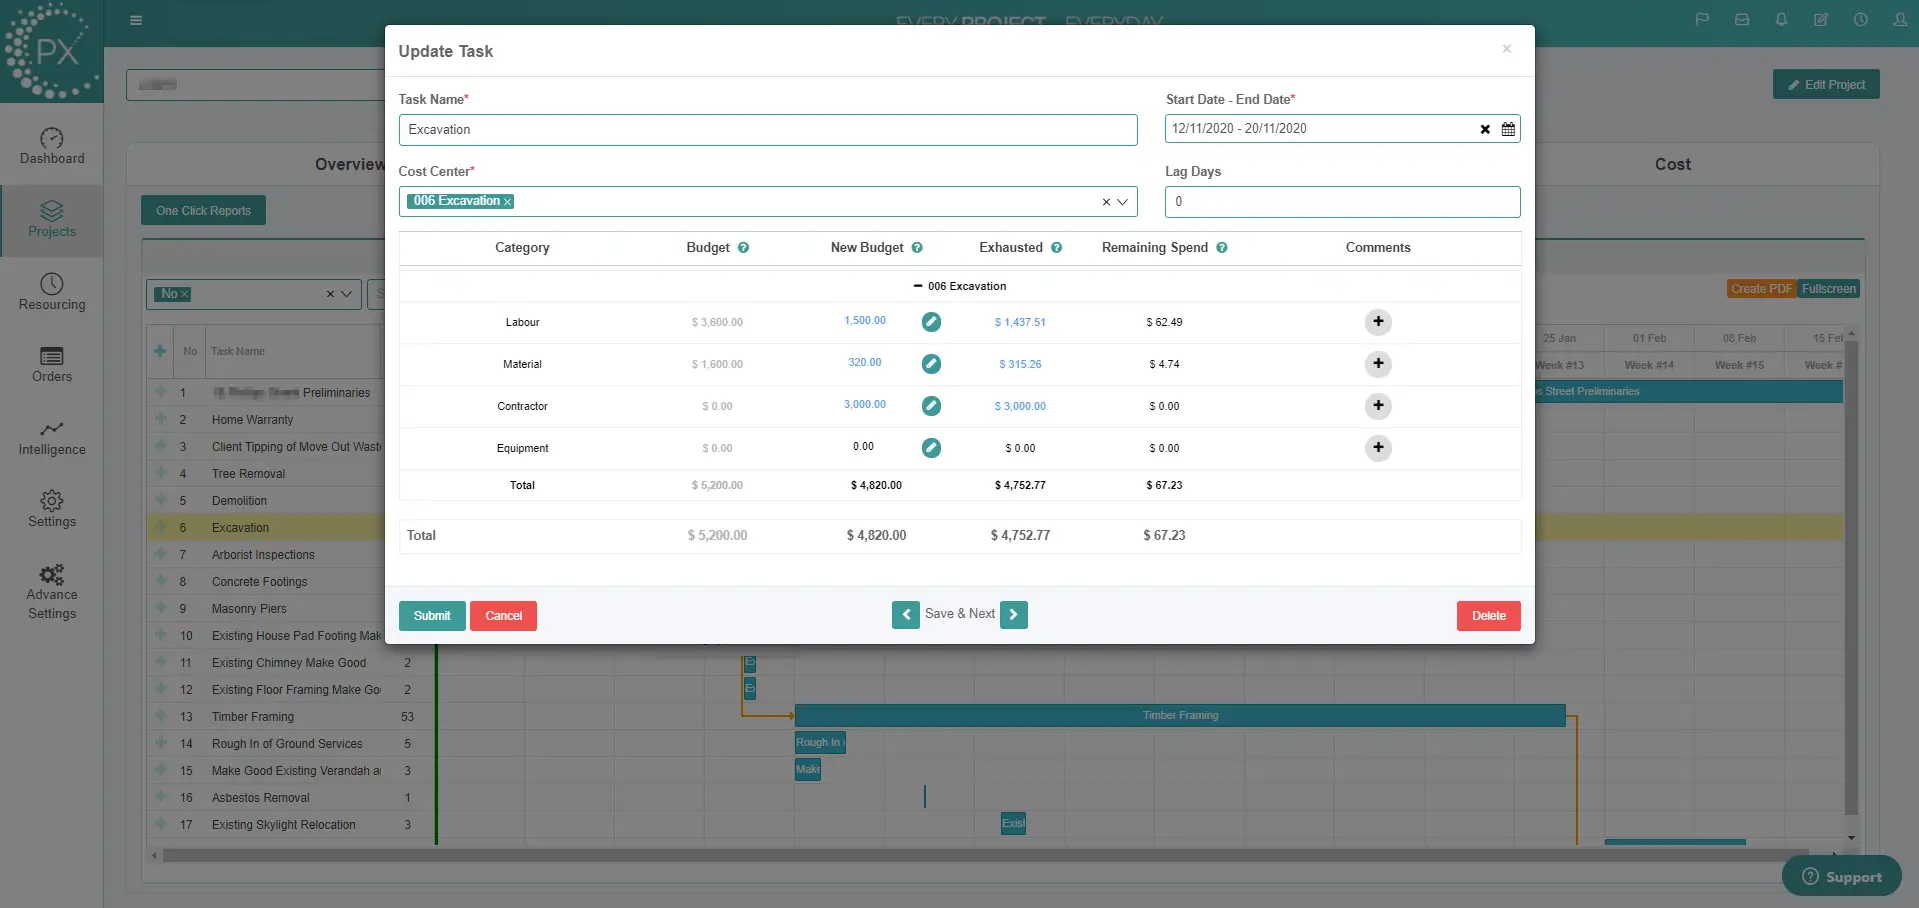Delete the Excavation task
The height and width of the screenshot is (908, 1919).
click(1488, 616)
